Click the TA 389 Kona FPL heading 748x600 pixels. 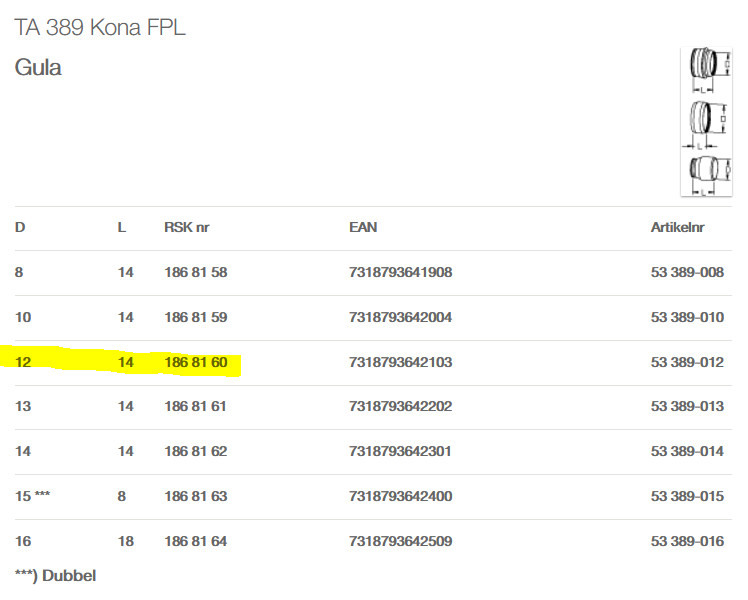(100, 28)
